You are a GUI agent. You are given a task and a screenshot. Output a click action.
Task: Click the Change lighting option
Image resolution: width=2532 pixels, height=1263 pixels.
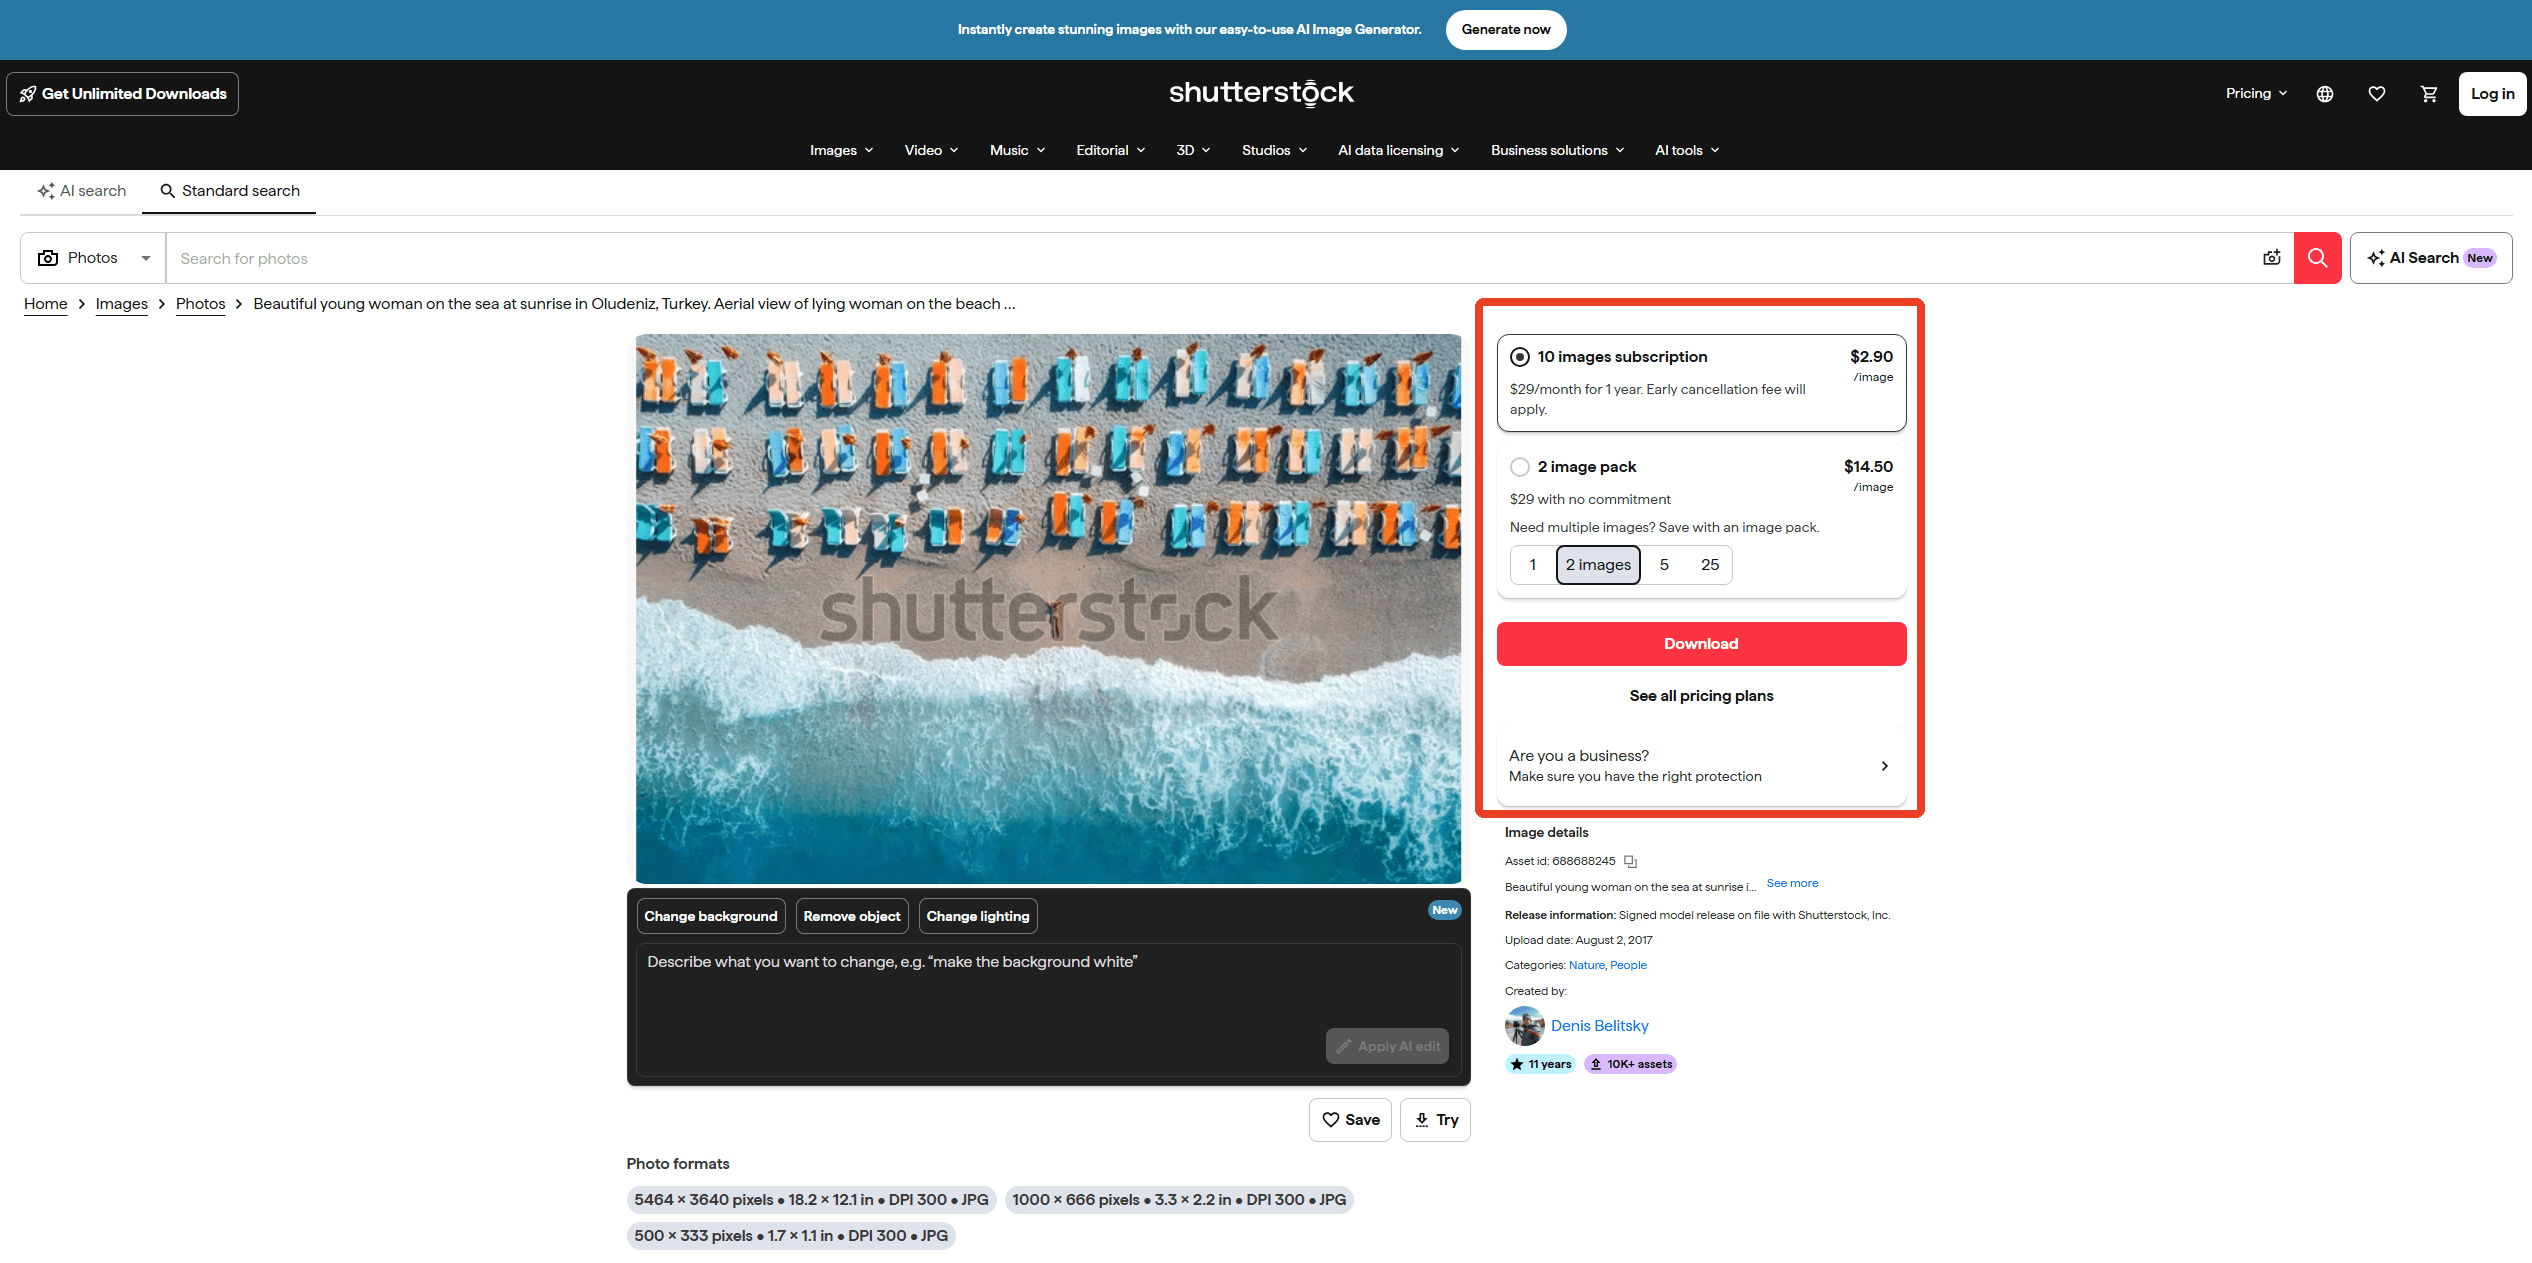pos(978,916)
